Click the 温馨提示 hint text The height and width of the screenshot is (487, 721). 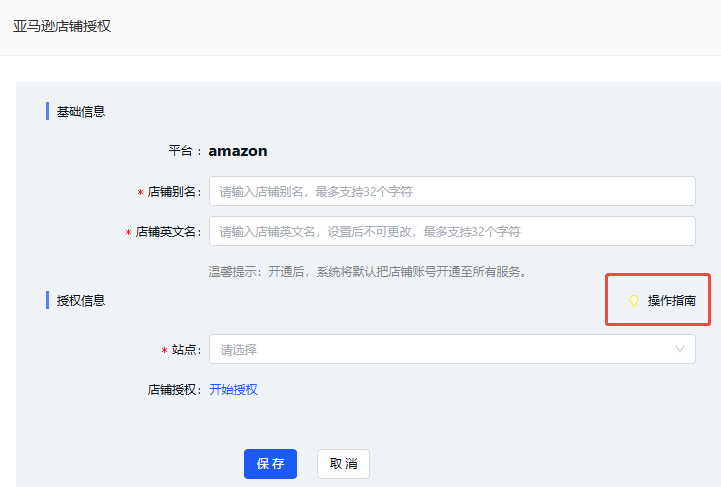[x=368, y=272]
